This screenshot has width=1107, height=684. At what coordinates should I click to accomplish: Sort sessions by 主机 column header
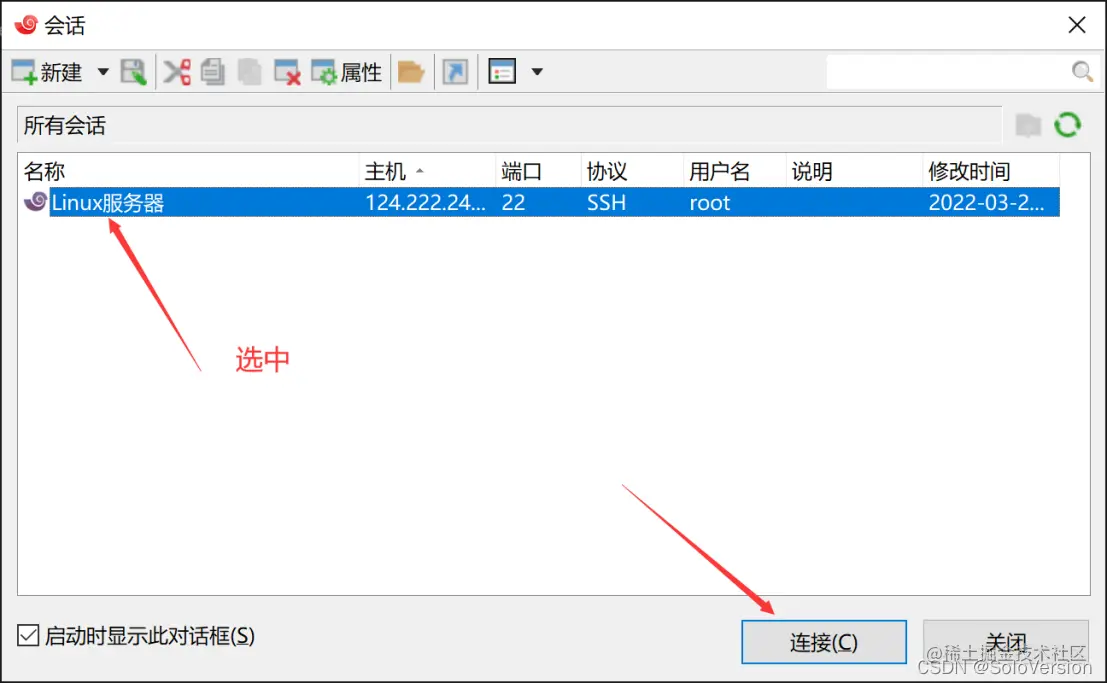[x=388, y=170]
